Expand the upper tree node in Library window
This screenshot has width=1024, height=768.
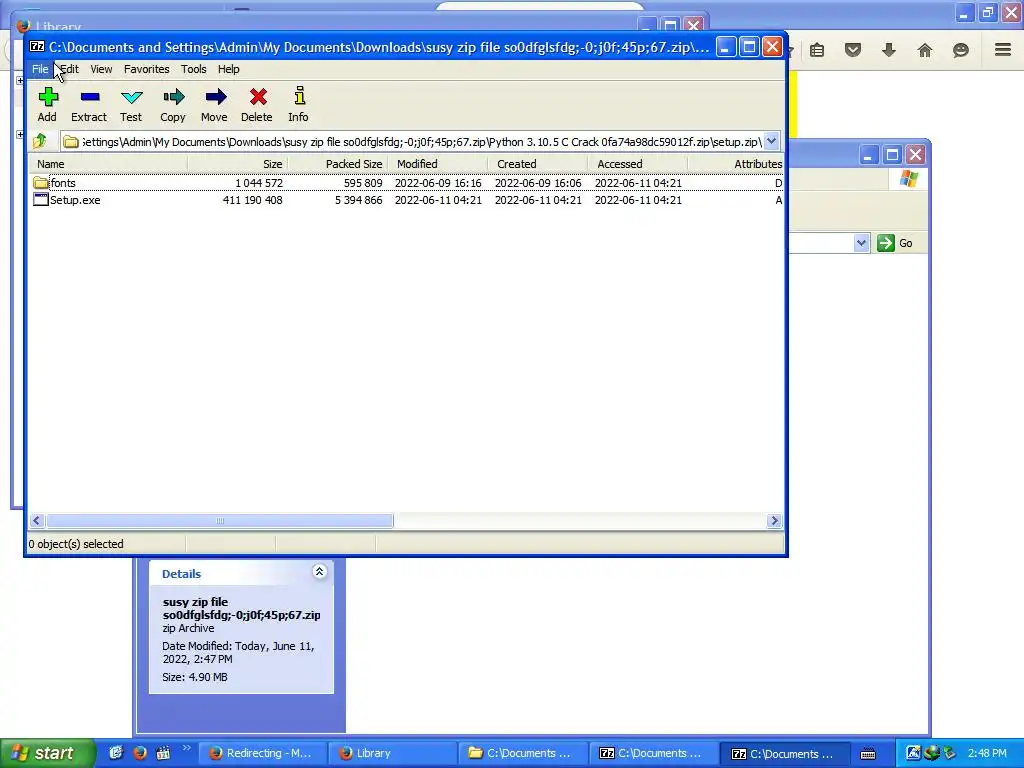pos(20,80)
